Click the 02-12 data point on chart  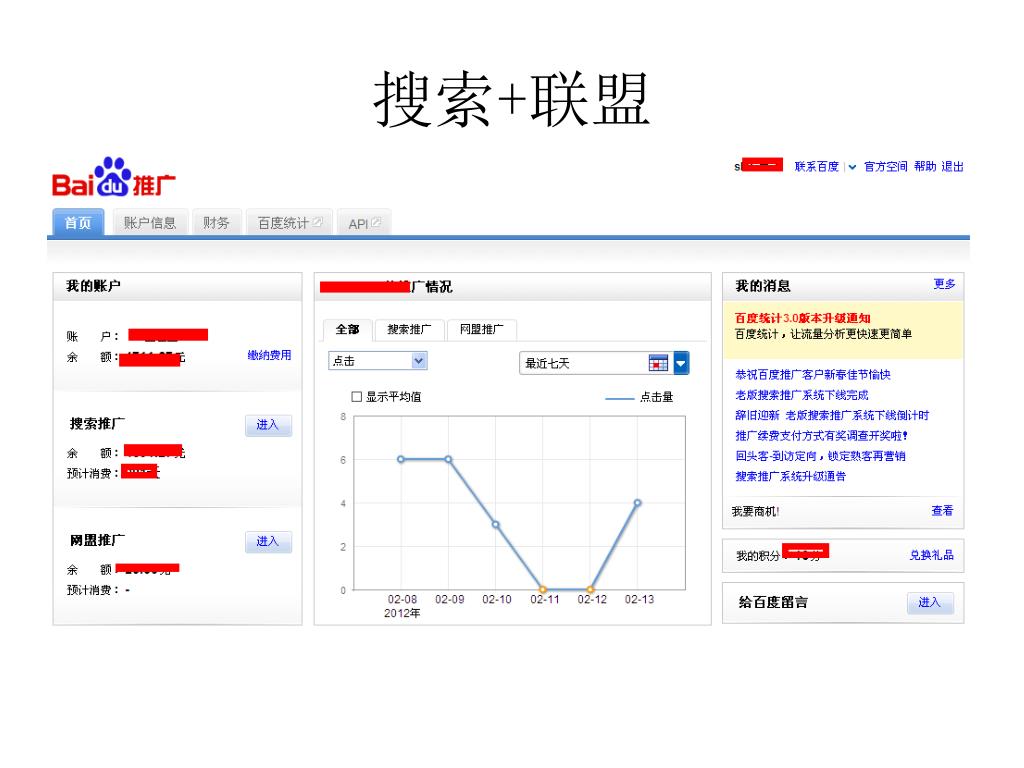[590, 589]
